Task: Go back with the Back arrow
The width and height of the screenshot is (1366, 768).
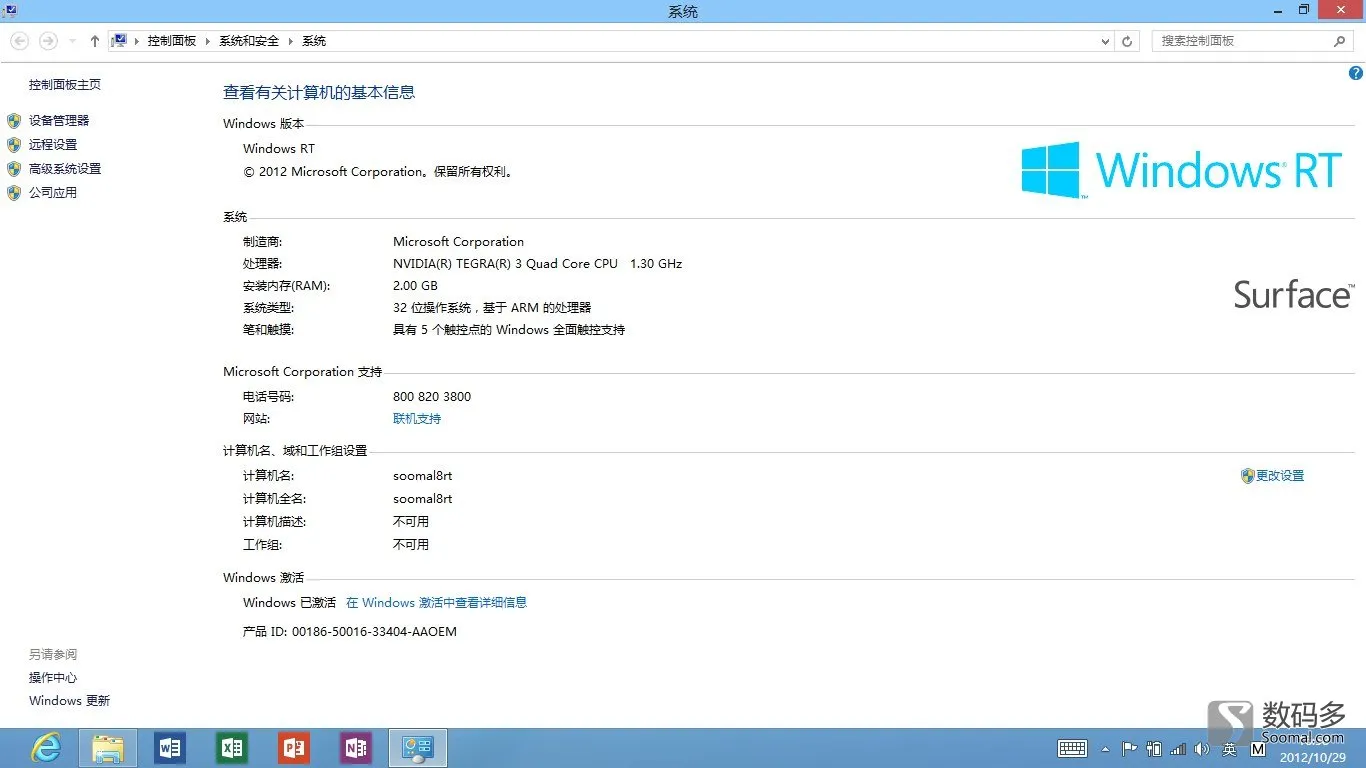Action: tap(19, 41)
